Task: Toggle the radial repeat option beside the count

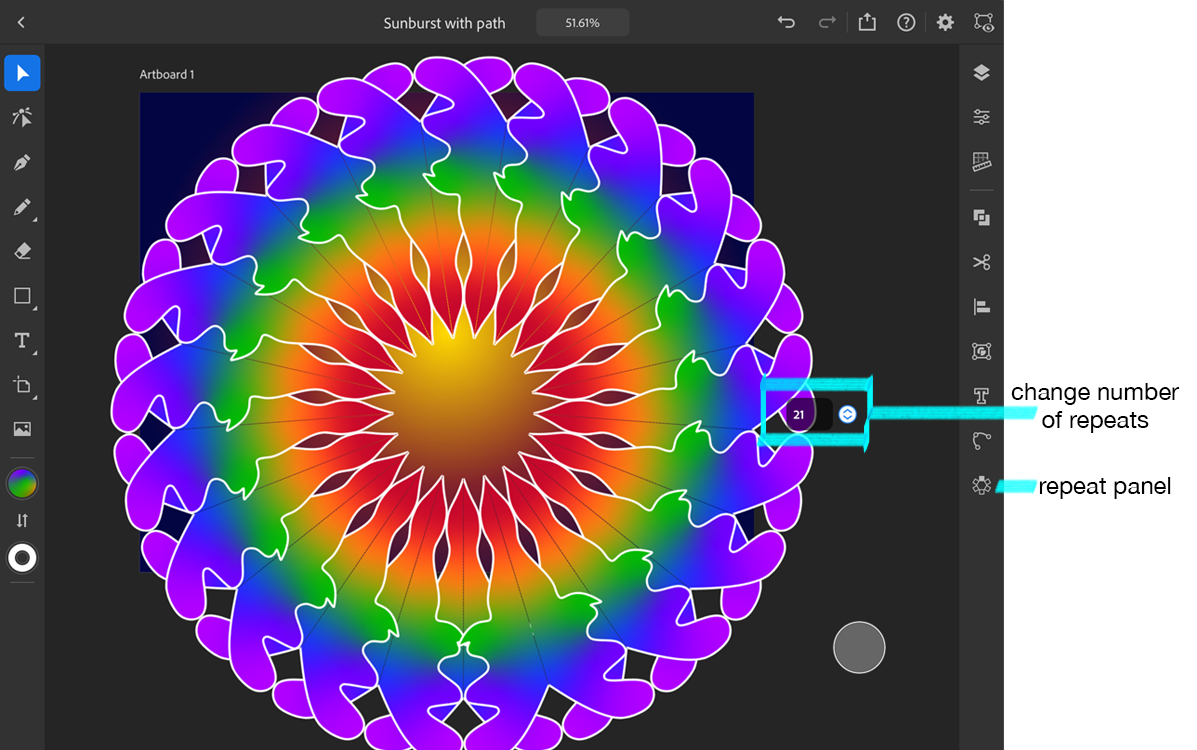Action: pos(846,413)
